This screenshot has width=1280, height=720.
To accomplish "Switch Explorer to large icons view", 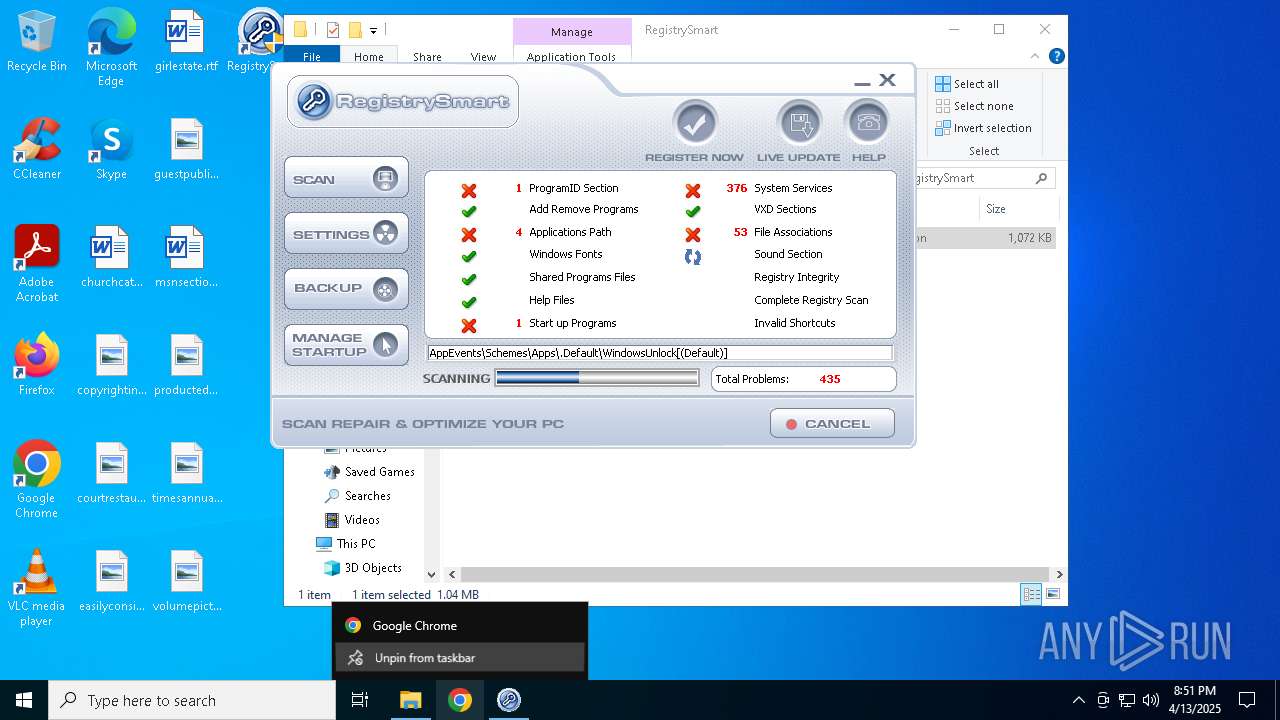I will pos(1052,594).
